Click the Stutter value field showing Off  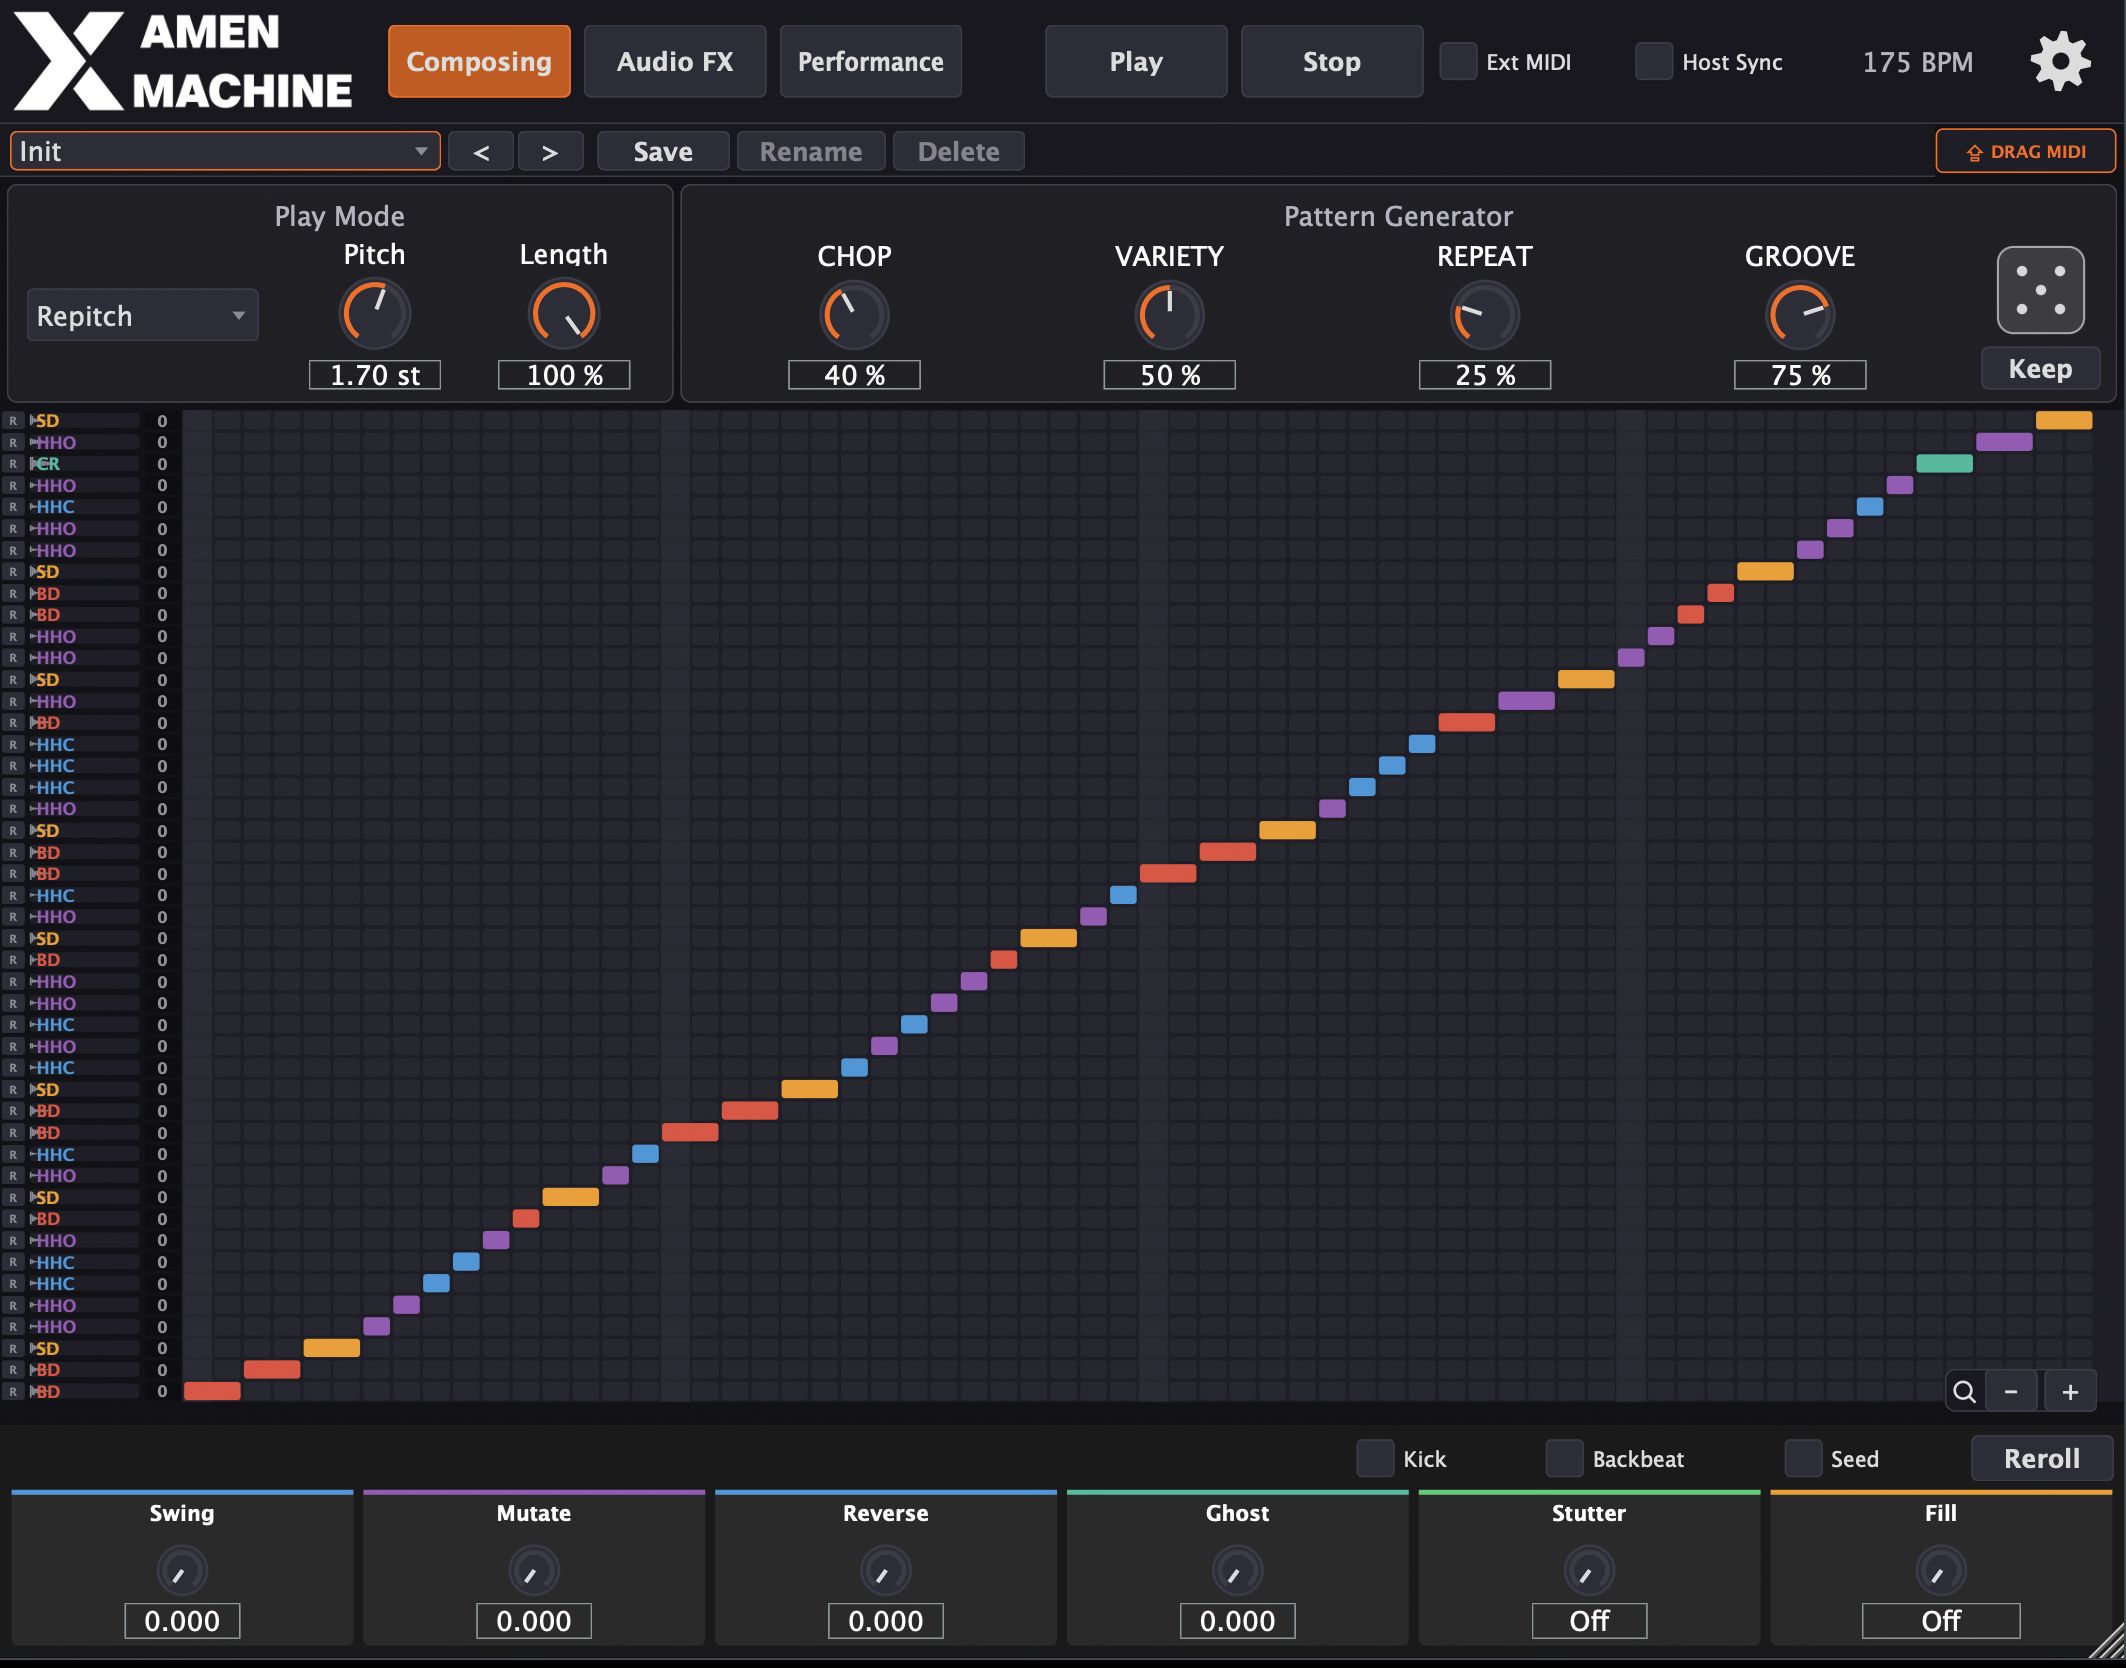[x=1589, y=1621]
